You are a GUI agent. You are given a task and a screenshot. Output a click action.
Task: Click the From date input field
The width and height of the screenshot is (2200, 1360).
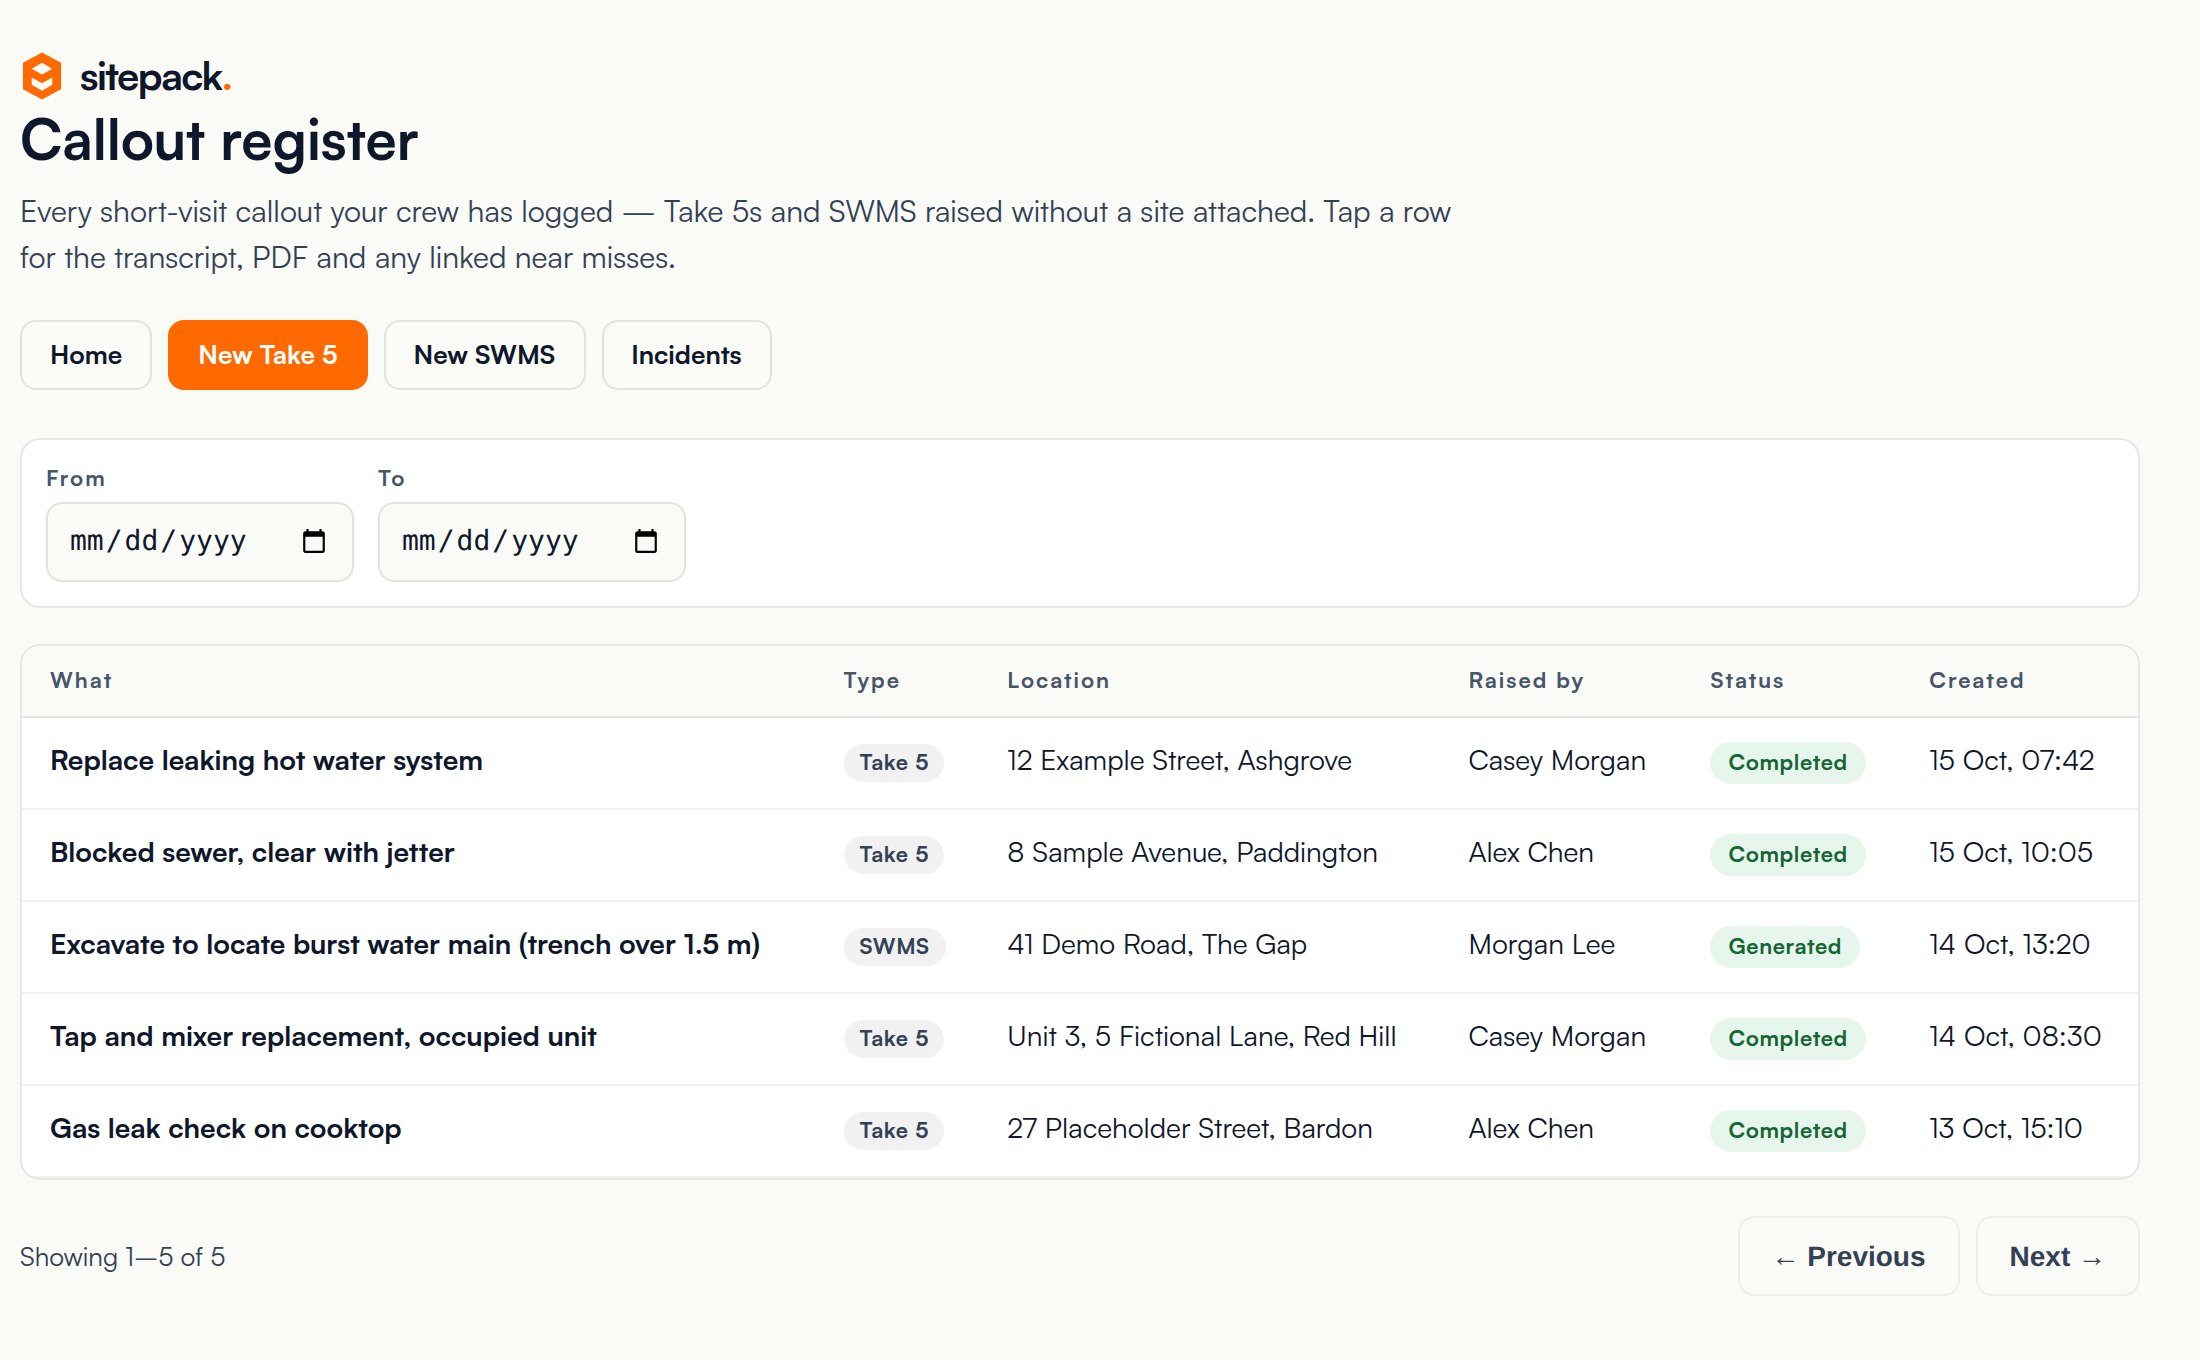coord(200,541)
